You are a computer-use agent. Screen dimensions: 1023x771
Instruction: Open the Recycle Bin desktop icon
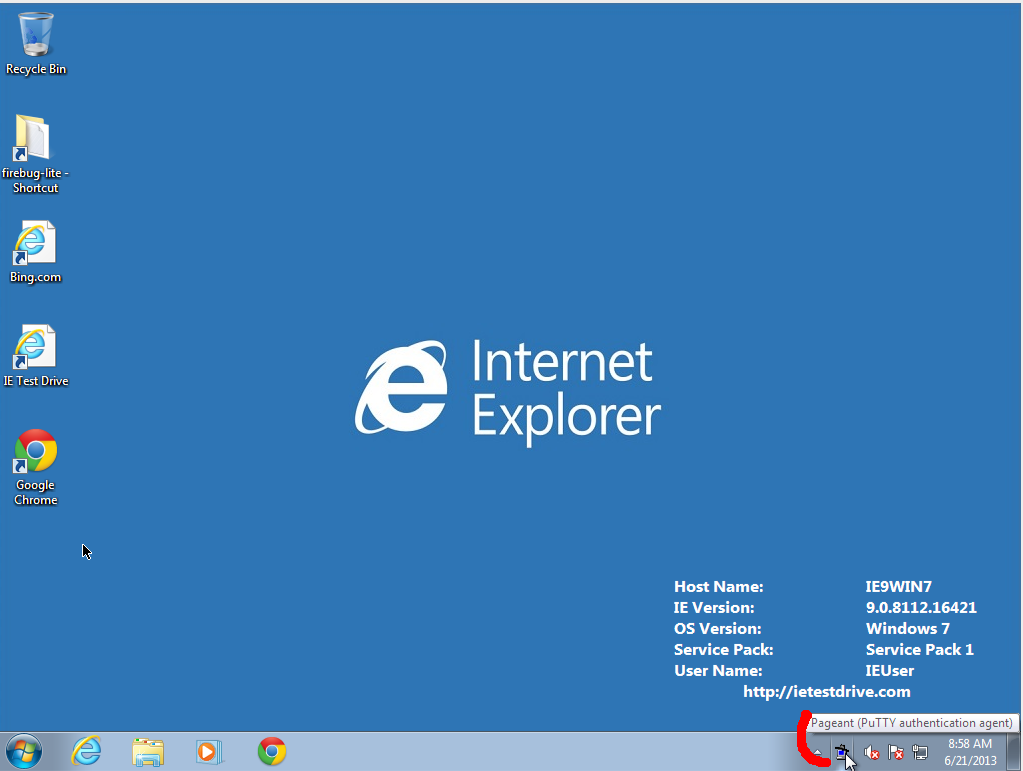click(35, 34)
